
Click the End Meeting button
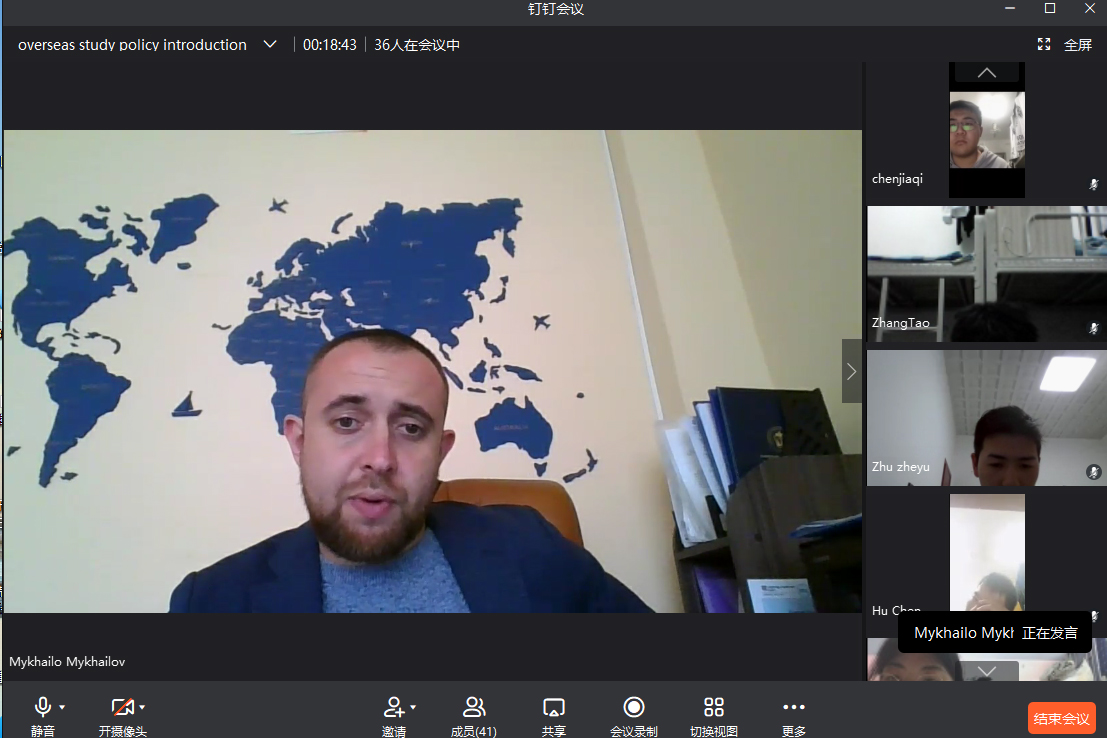tap(1061, 718)
